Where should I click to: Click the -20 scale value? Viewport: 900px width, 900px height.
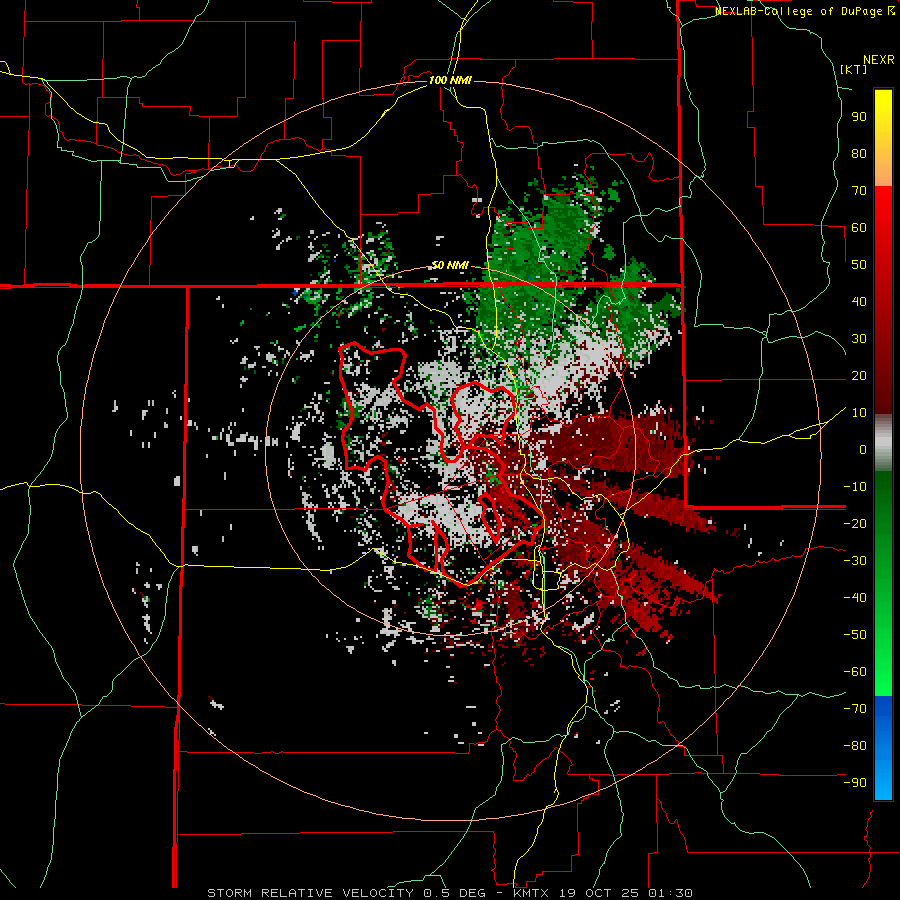click(x=855, y=523)
